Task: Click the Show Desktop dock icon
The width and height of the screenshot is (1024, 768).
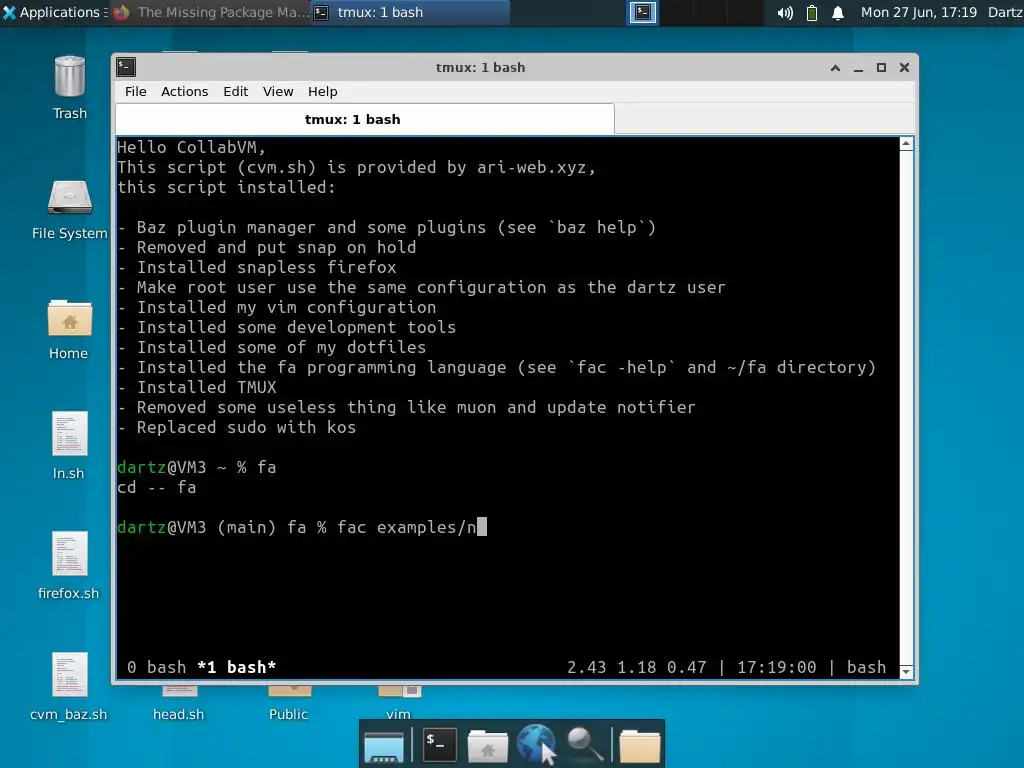Action: pos(384,746)
